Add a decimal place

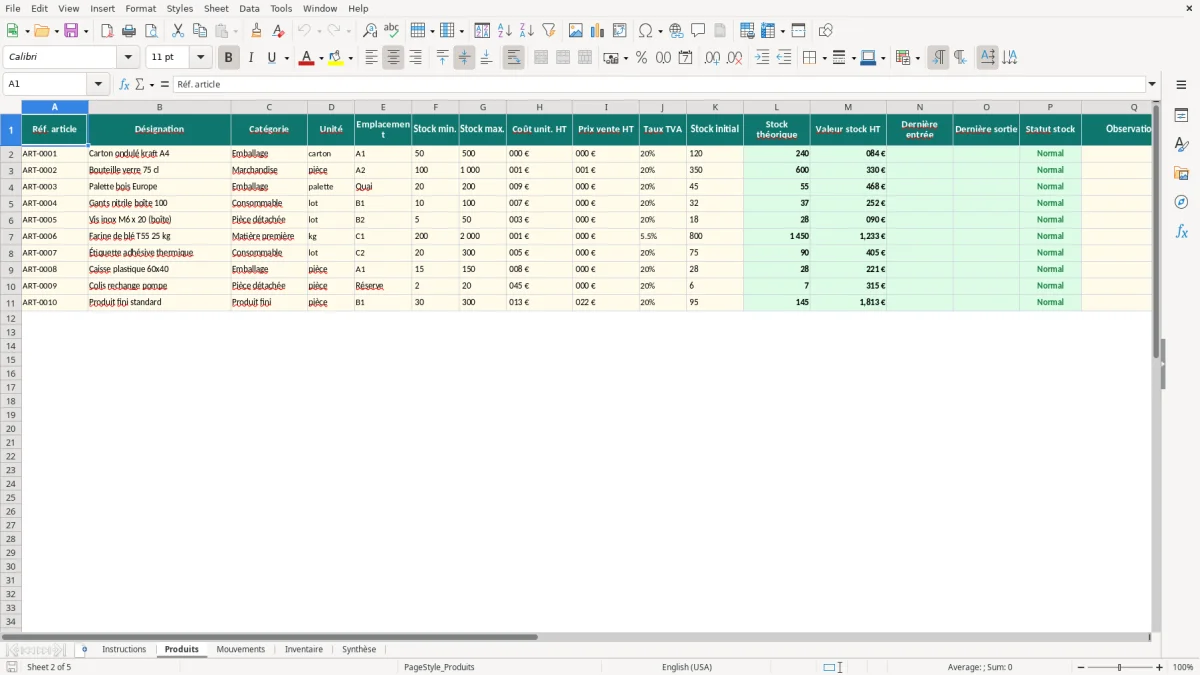pyautogui.click(x=712, y=58)
